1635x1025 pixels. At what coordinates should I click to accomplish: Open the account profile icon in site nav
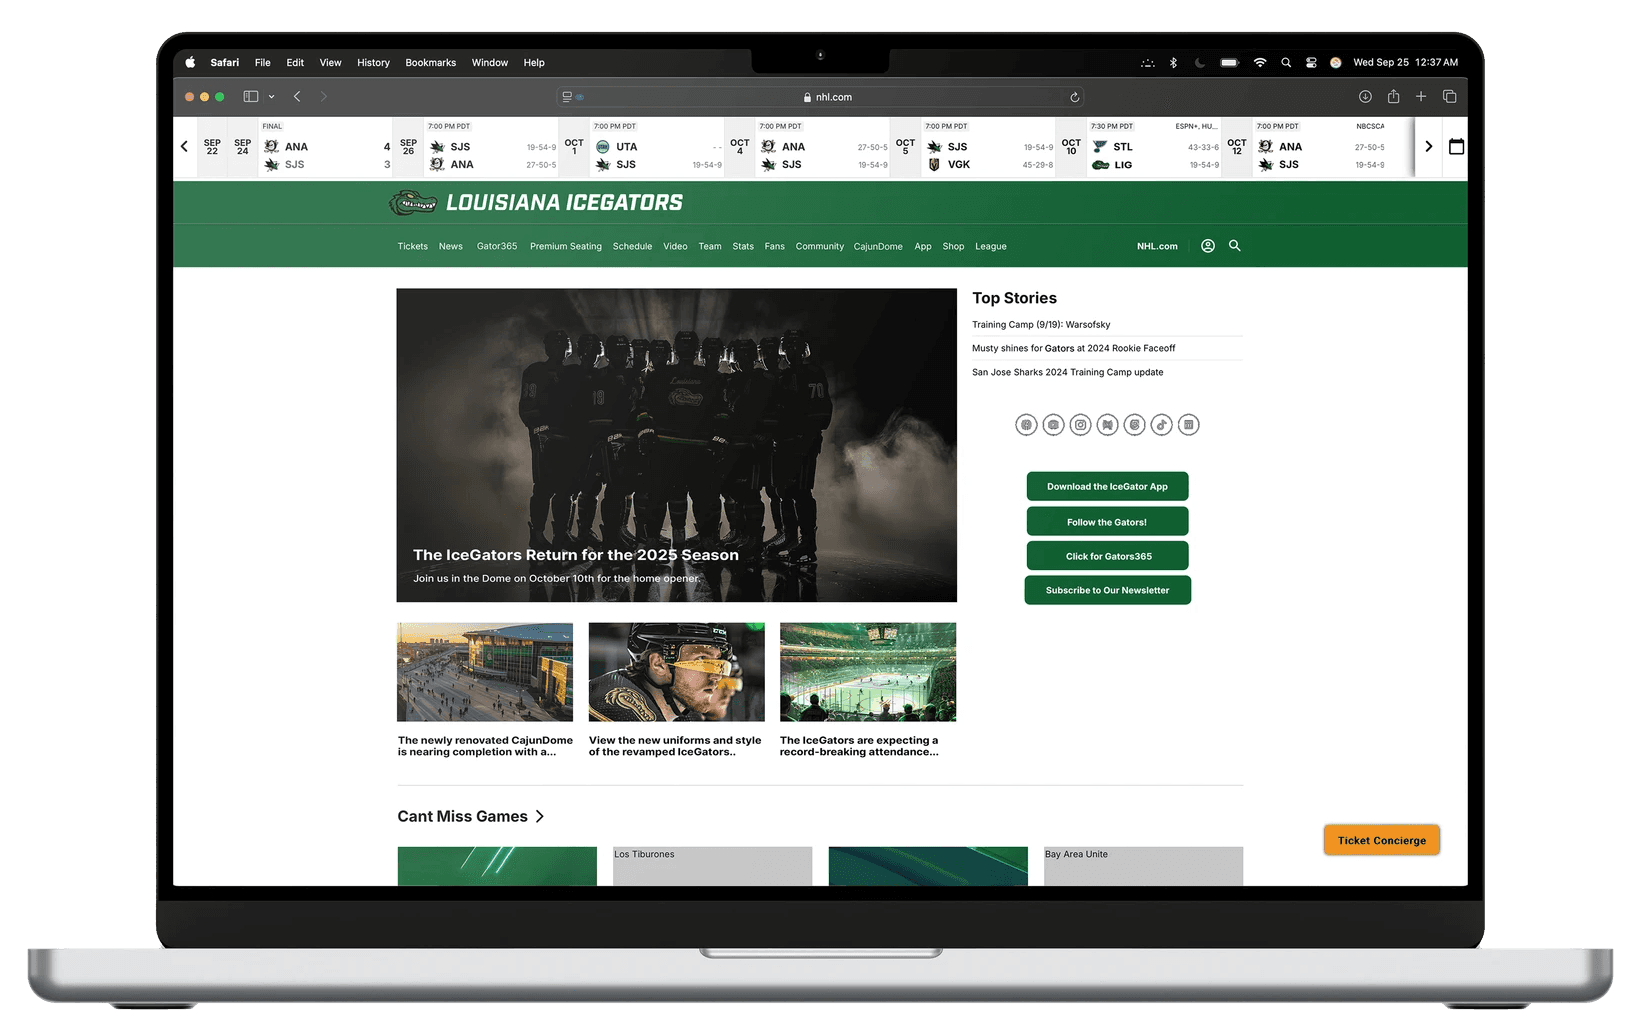(x=1208, y=246)
